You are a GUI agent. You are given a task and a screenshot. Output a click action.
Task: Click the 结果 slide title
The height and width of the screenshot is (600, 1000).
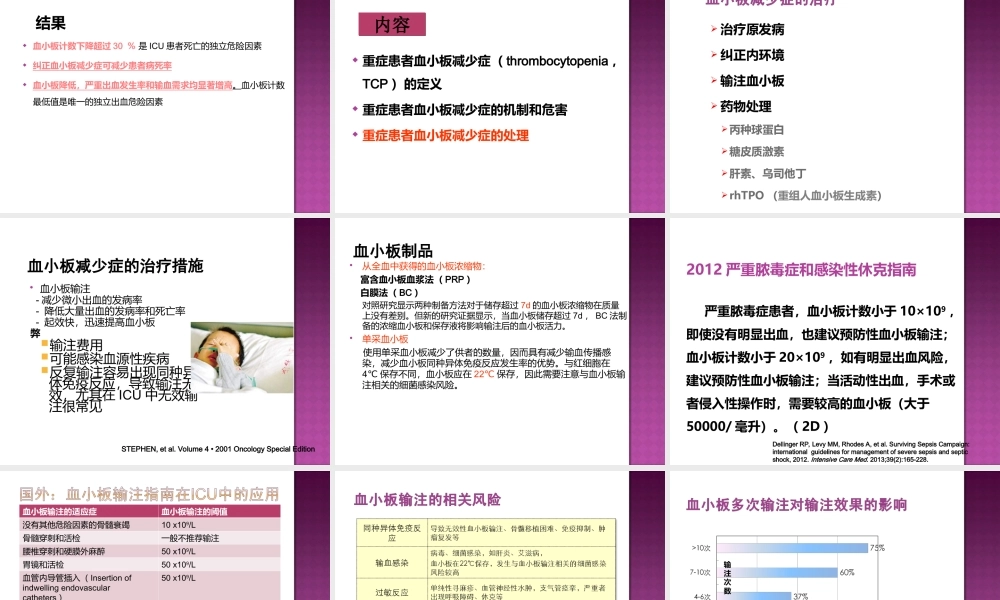50,24
